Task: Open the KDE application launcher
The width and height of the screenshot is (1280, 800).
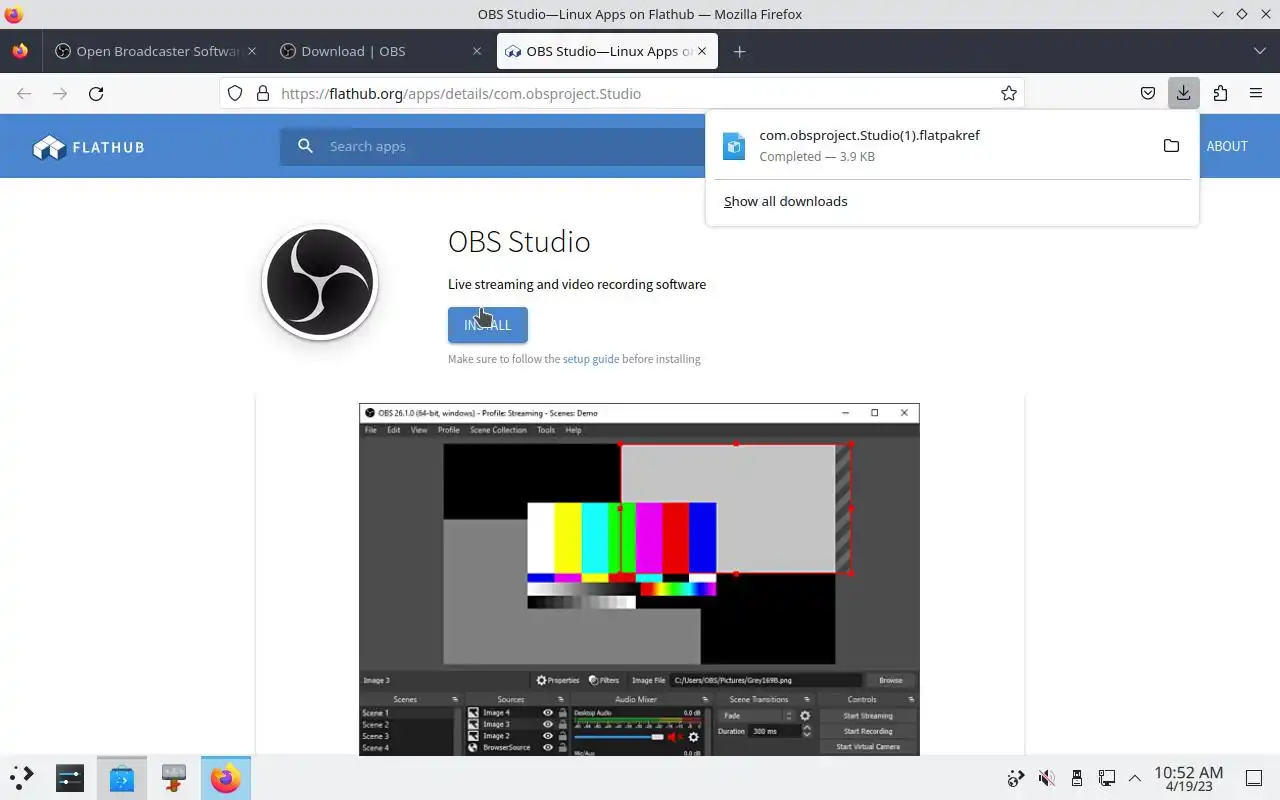Action: click(x=22, y=777)
